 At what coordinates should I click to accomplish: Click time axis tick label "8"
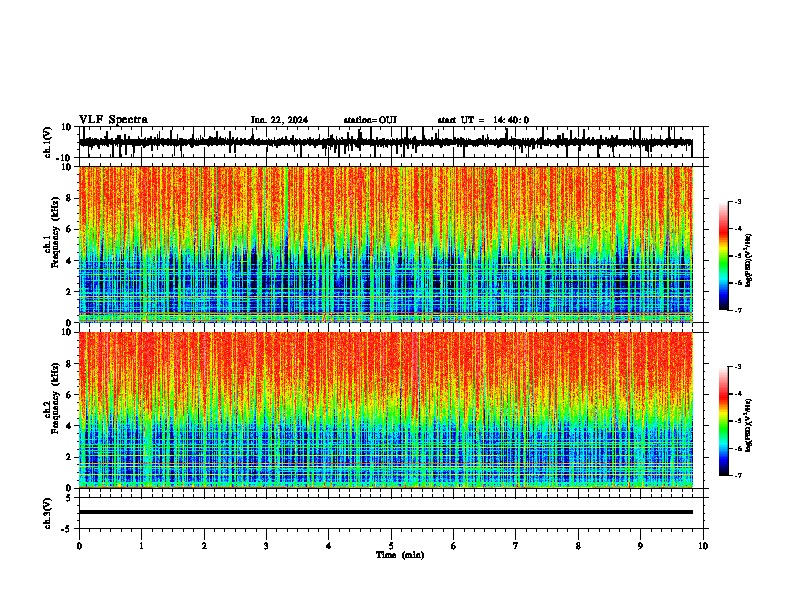pyautogui.click(x=578, y=546)
